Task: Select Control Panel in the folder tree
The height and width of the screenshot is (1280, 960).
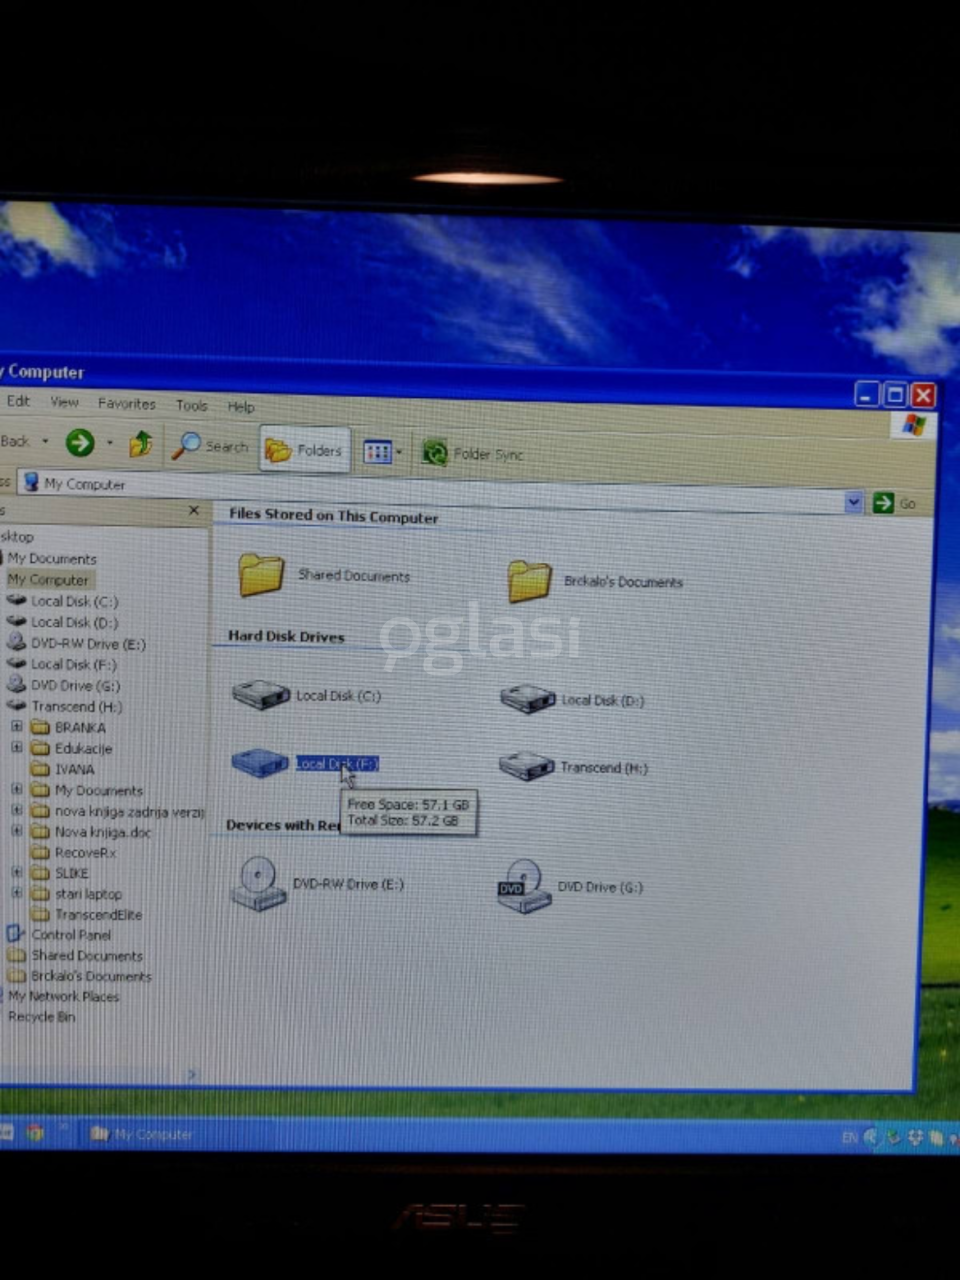Action: click(70, 935)
